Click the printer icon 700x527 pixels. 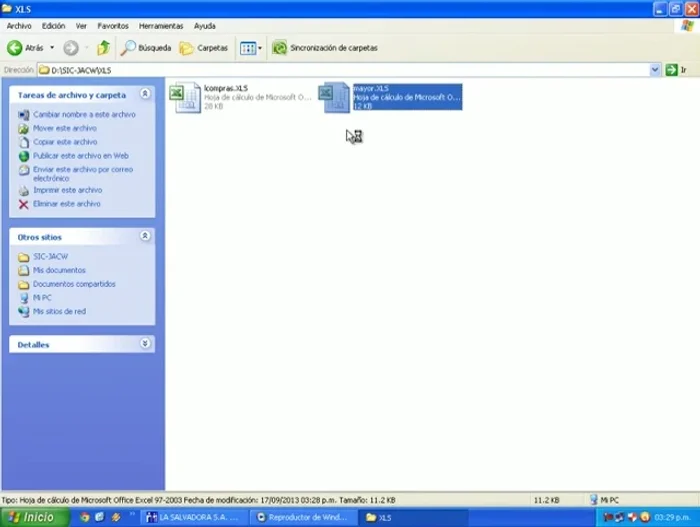tap(24, 191)
